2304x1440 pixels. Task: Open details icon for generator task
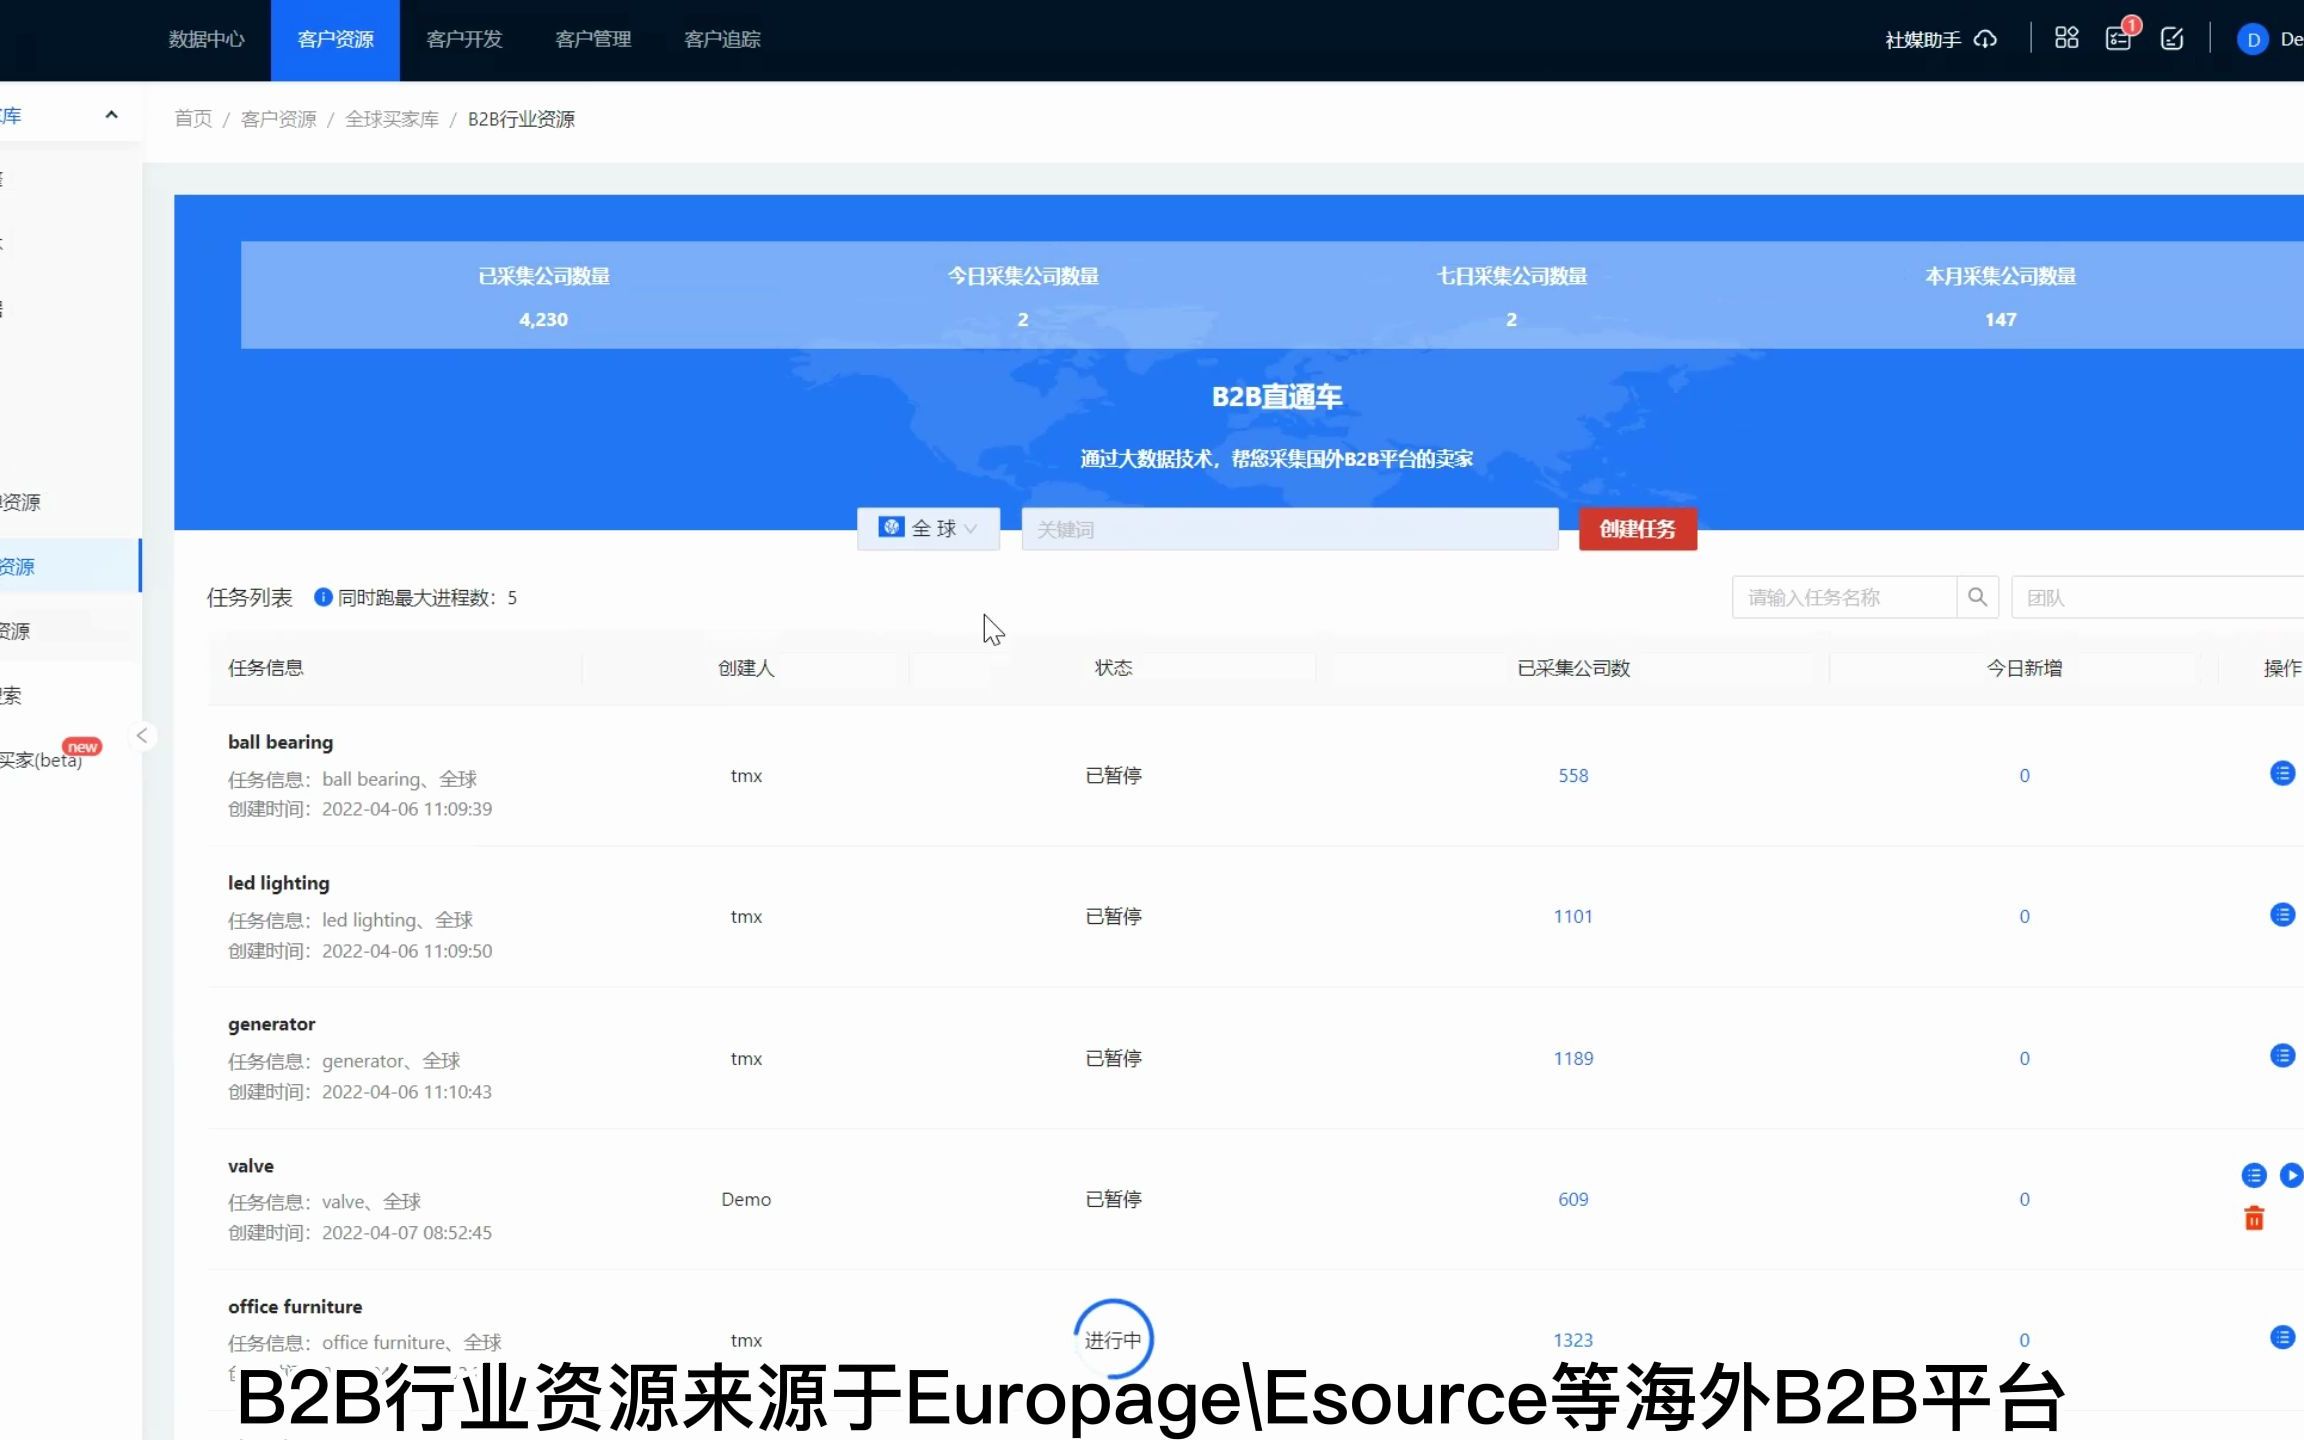(x=2282, y=1055)
